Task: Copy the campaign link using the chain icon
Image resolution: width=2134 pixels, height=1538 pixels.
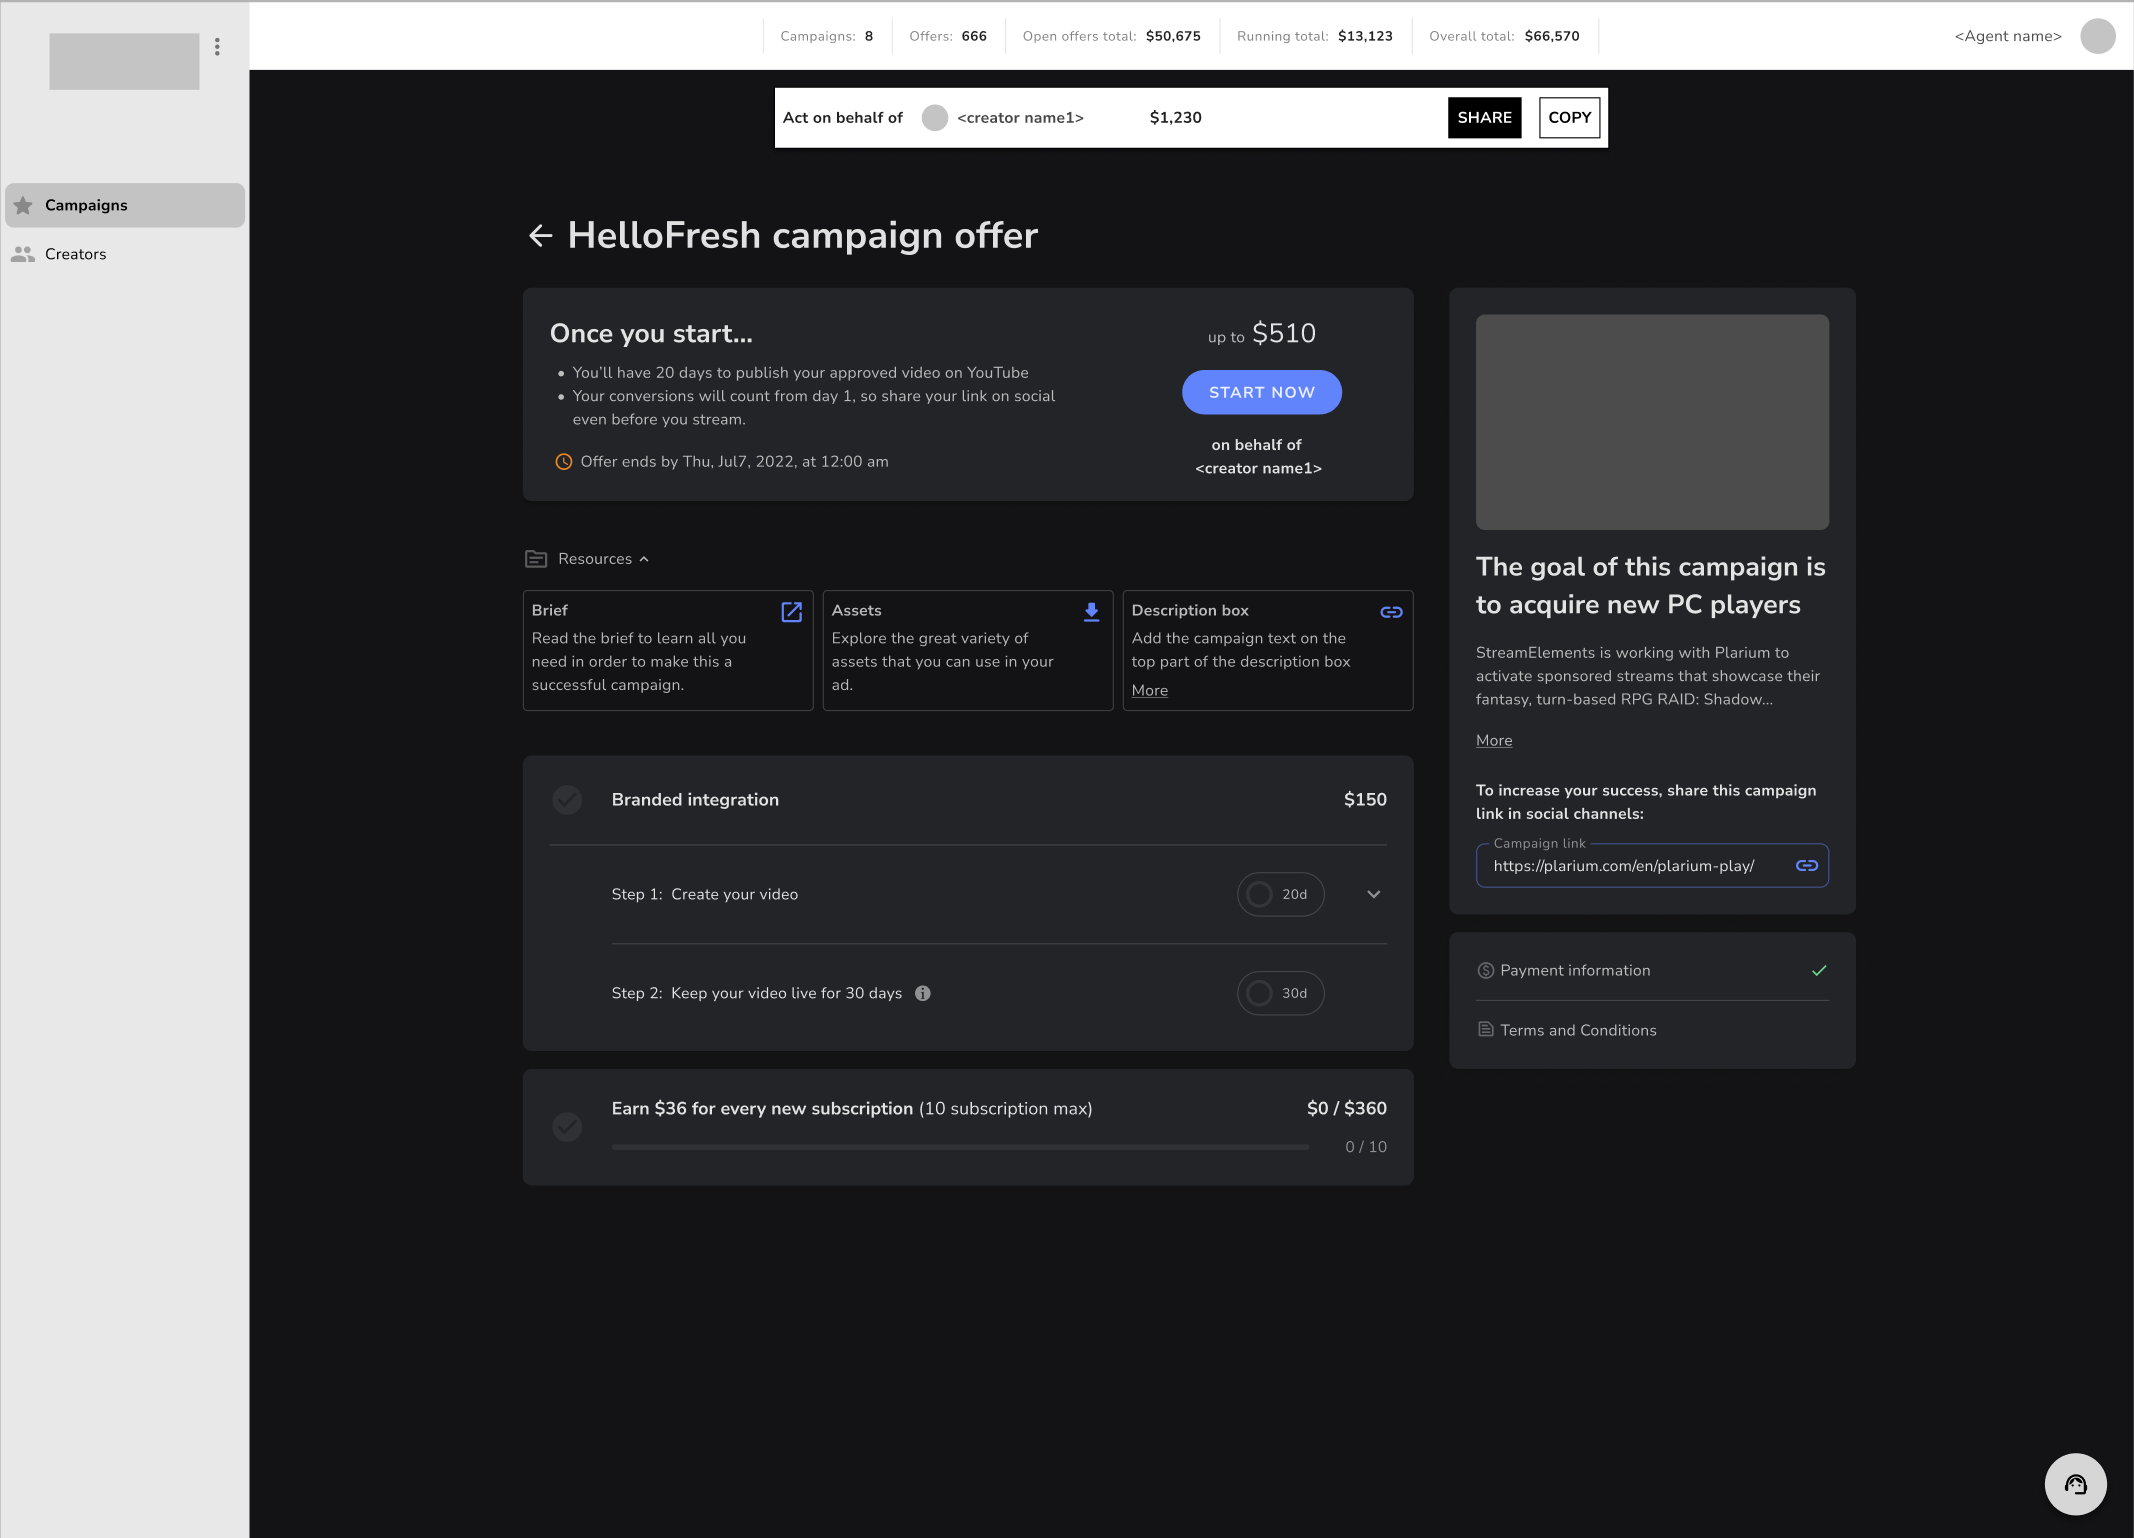Action: click(x=1807, y=865)
